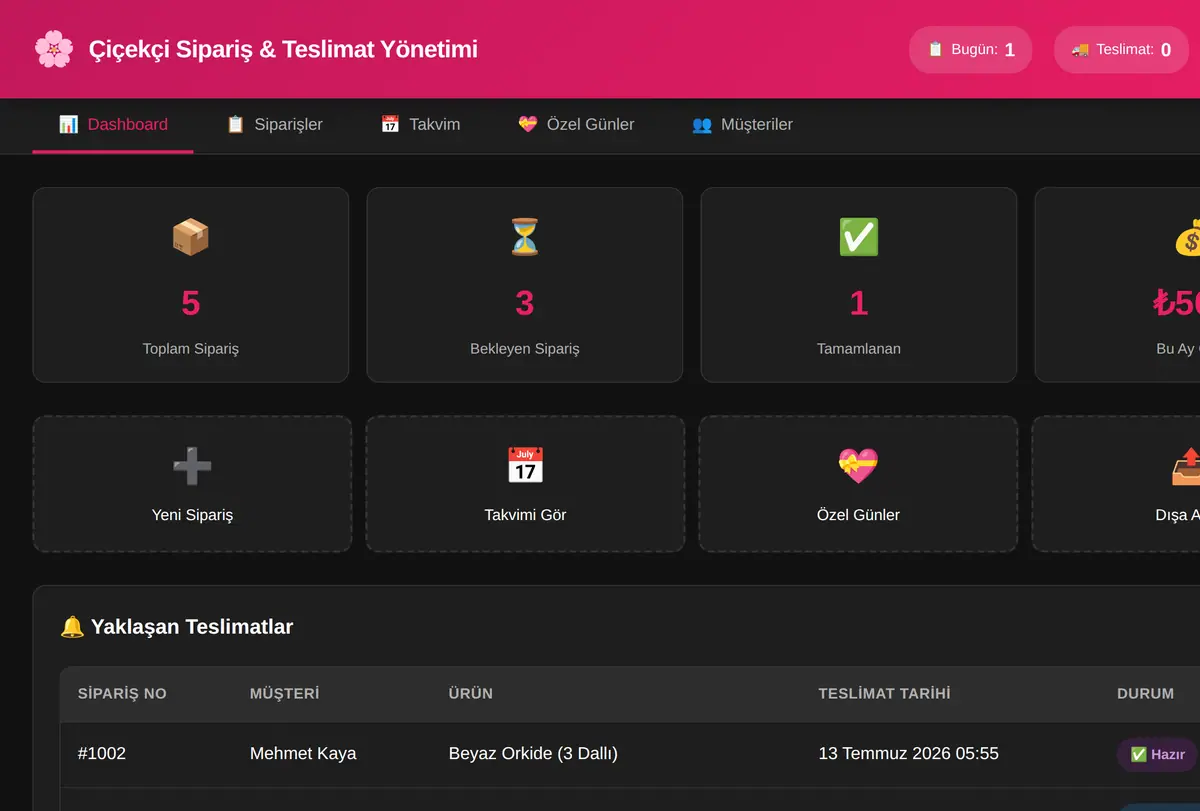Click the hourglass icon above Bekleyen Sipariş
Image resolution: width=1200 pixels, height=811 pixels.
pyautogui.click(x=525, y=237)
